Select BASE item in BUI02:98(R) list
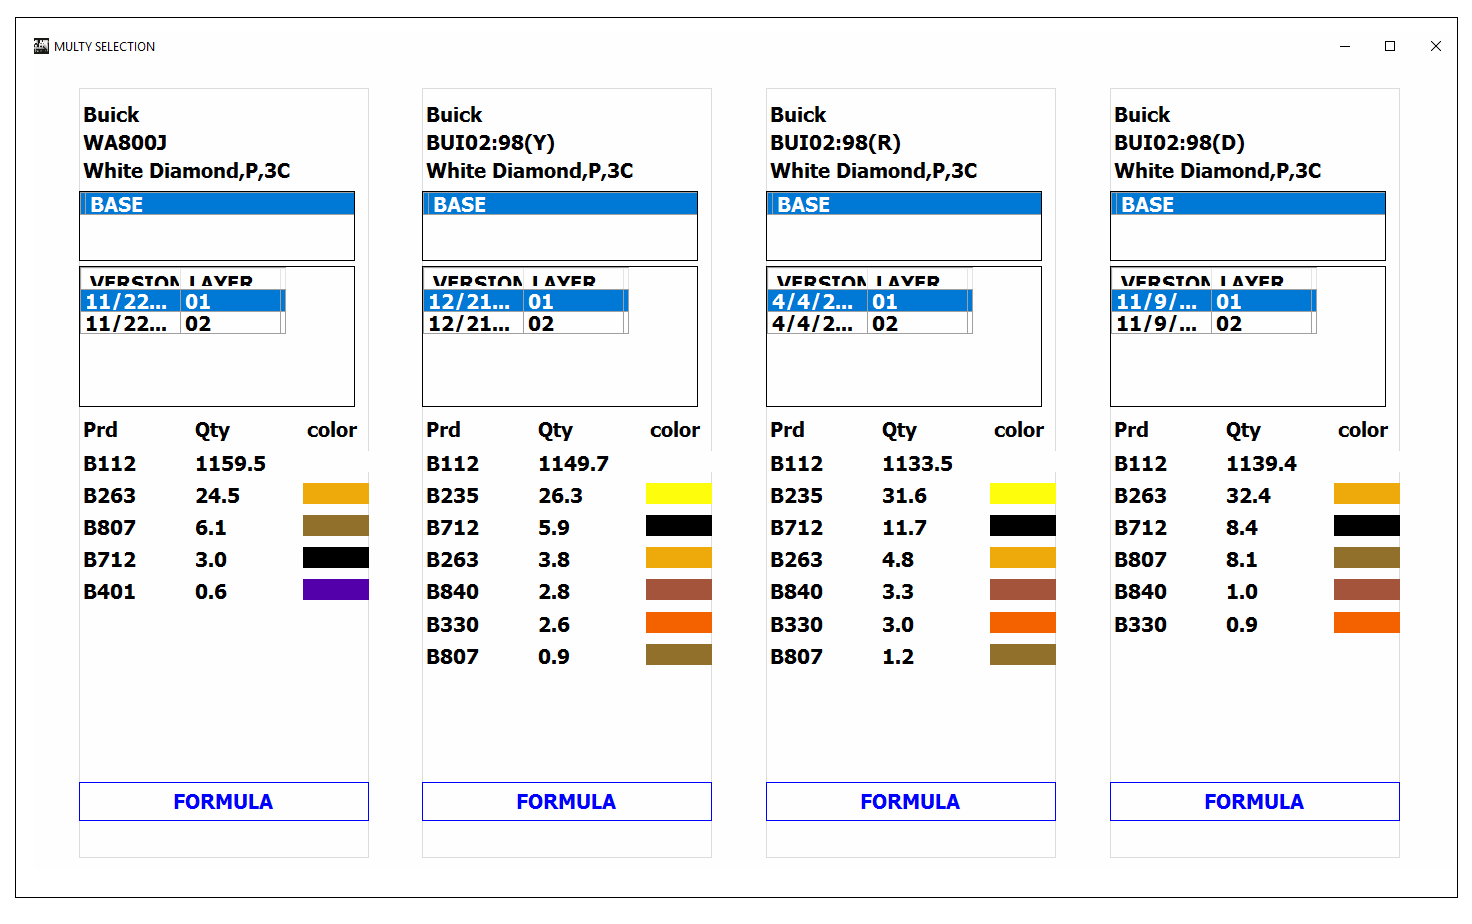 coord(904,204)
